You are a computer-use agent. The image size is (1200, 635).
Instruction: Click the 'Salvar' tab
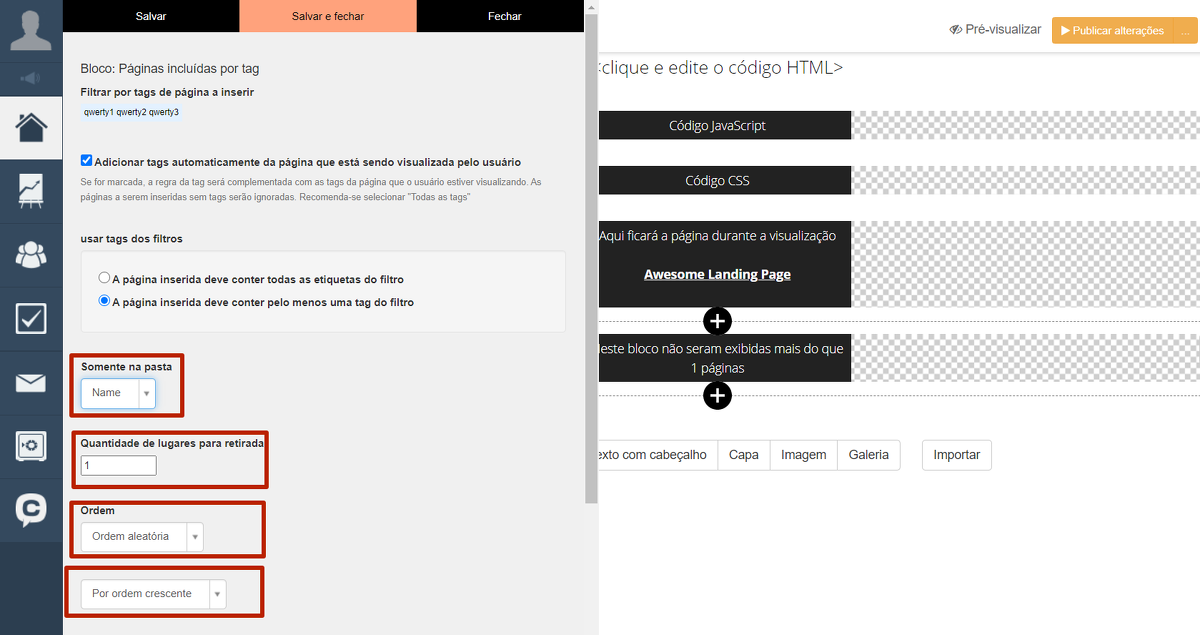tap(151, 16)
